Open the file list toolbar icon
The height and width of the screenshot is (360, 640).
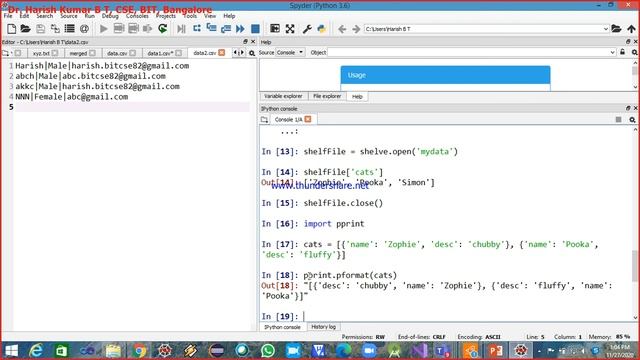[70, 29]
